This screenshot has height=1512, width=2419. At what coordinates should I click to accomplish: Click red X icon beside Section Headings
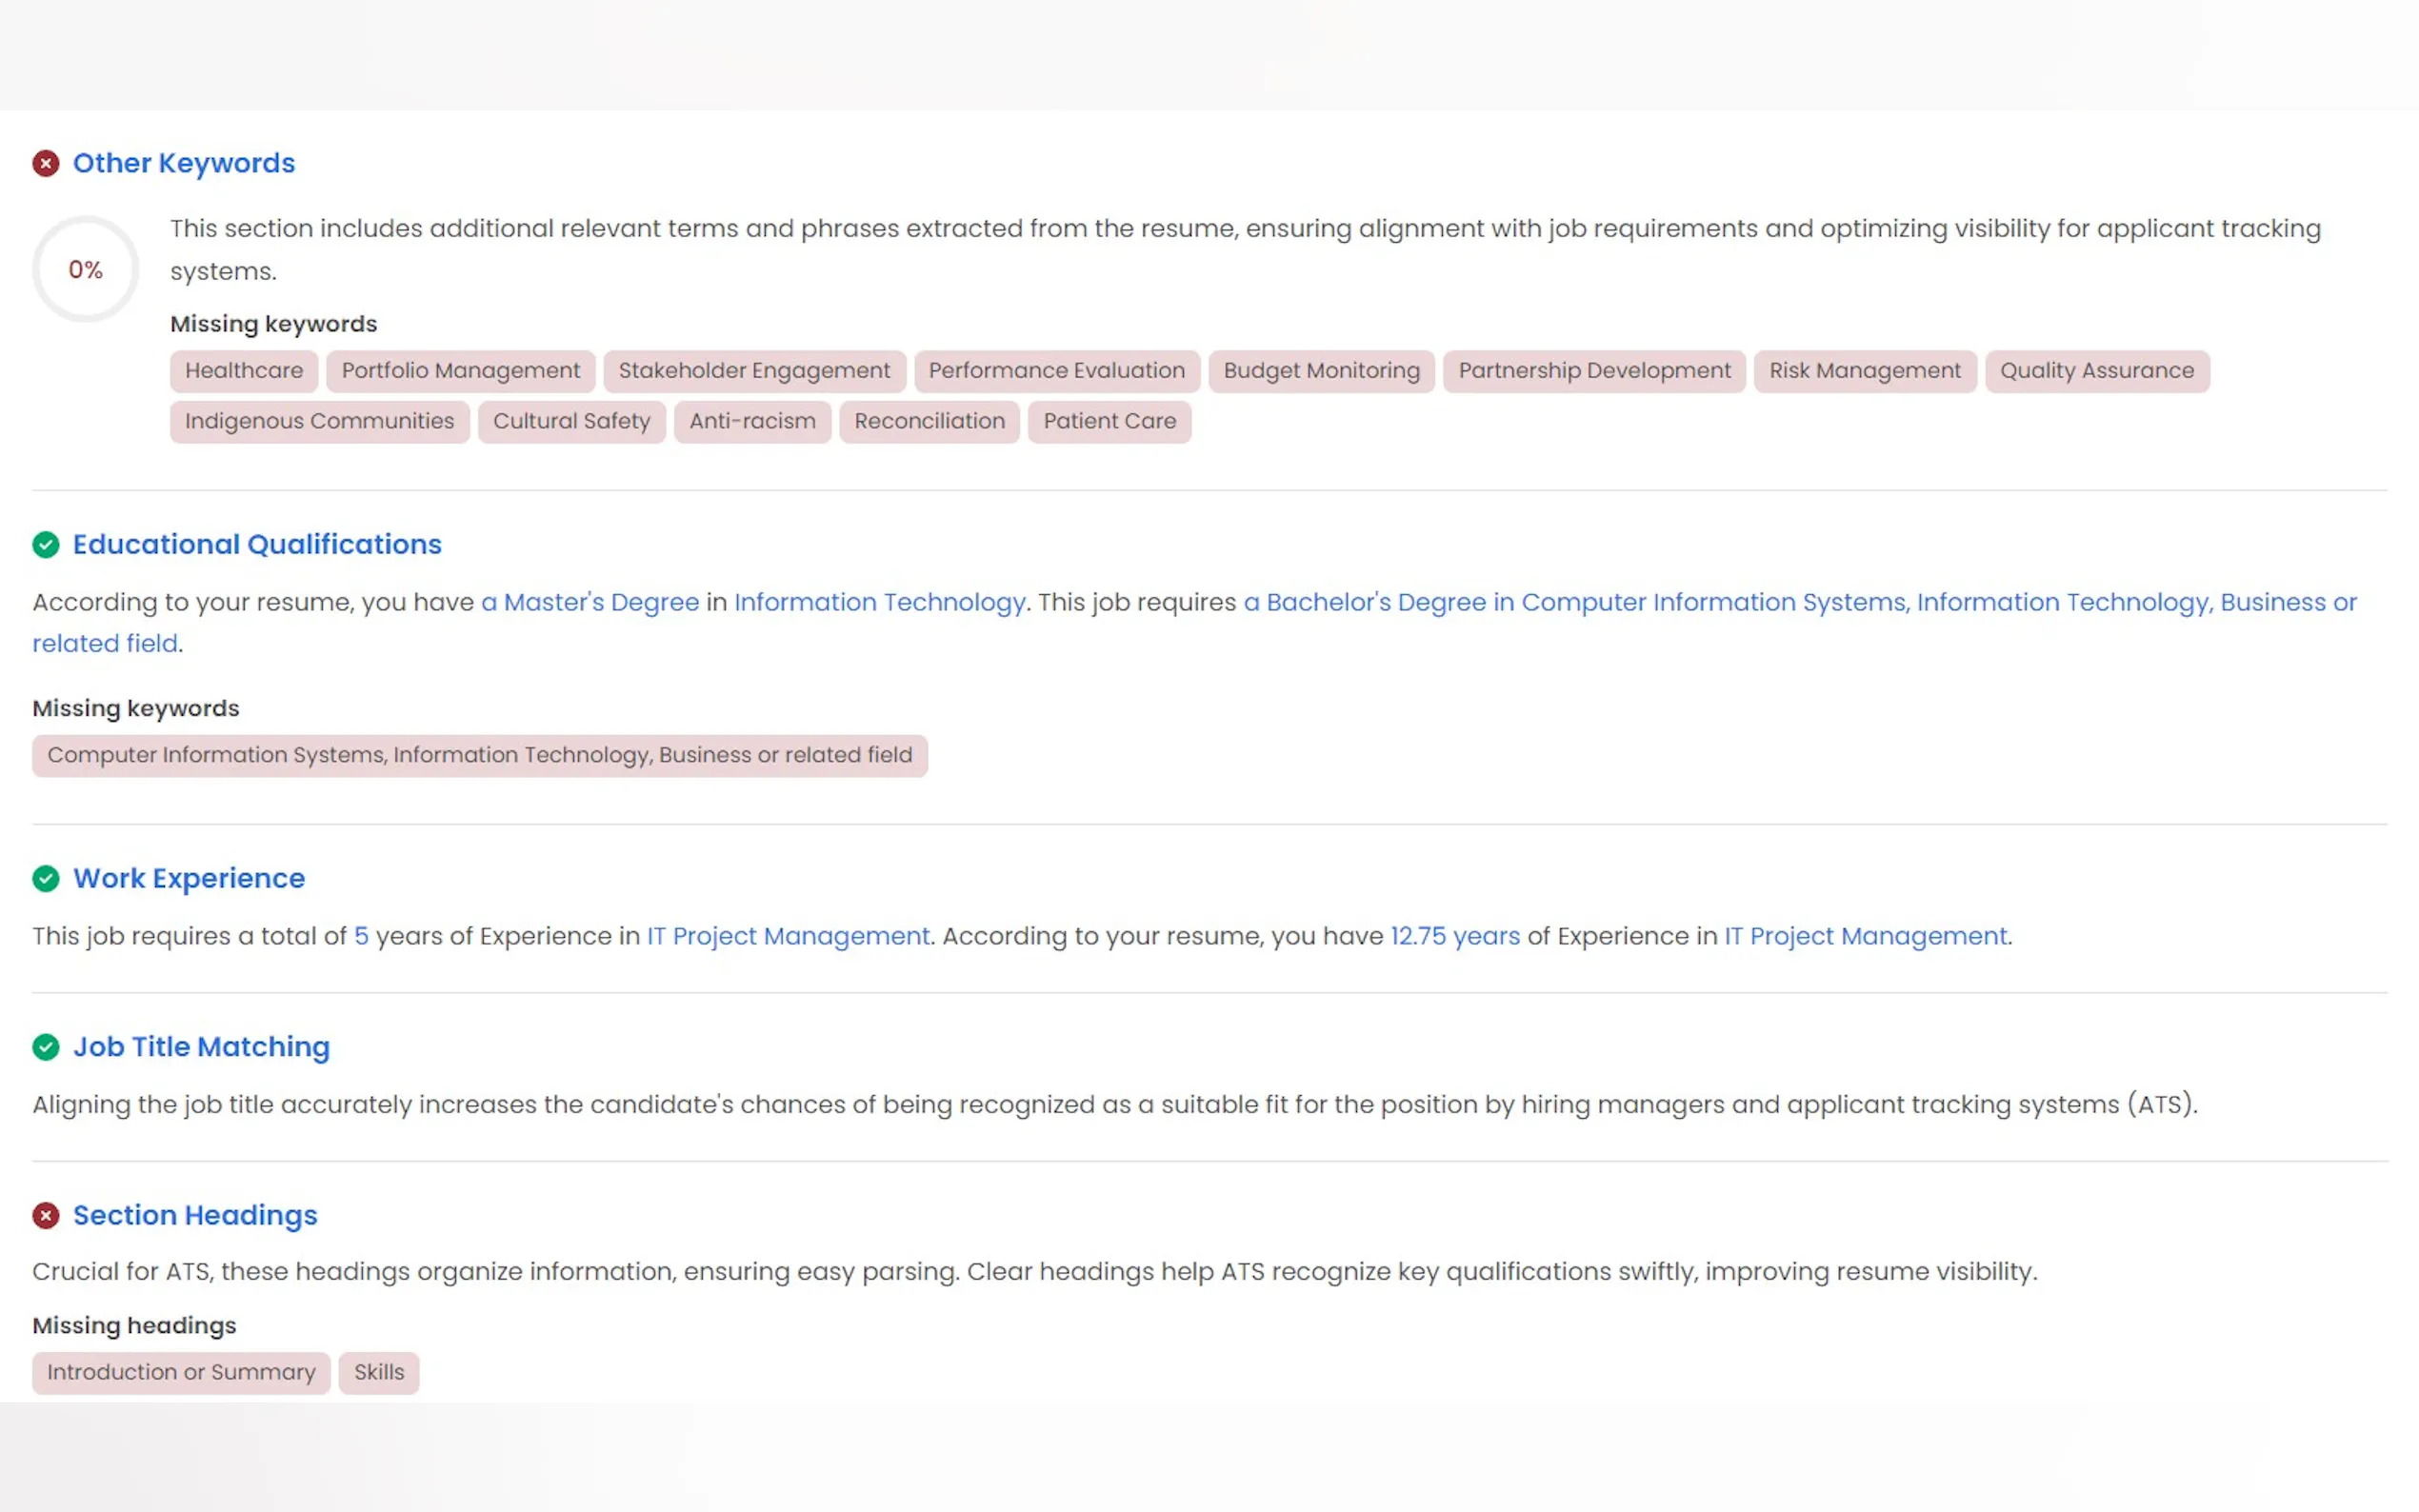pos(46,1215)
